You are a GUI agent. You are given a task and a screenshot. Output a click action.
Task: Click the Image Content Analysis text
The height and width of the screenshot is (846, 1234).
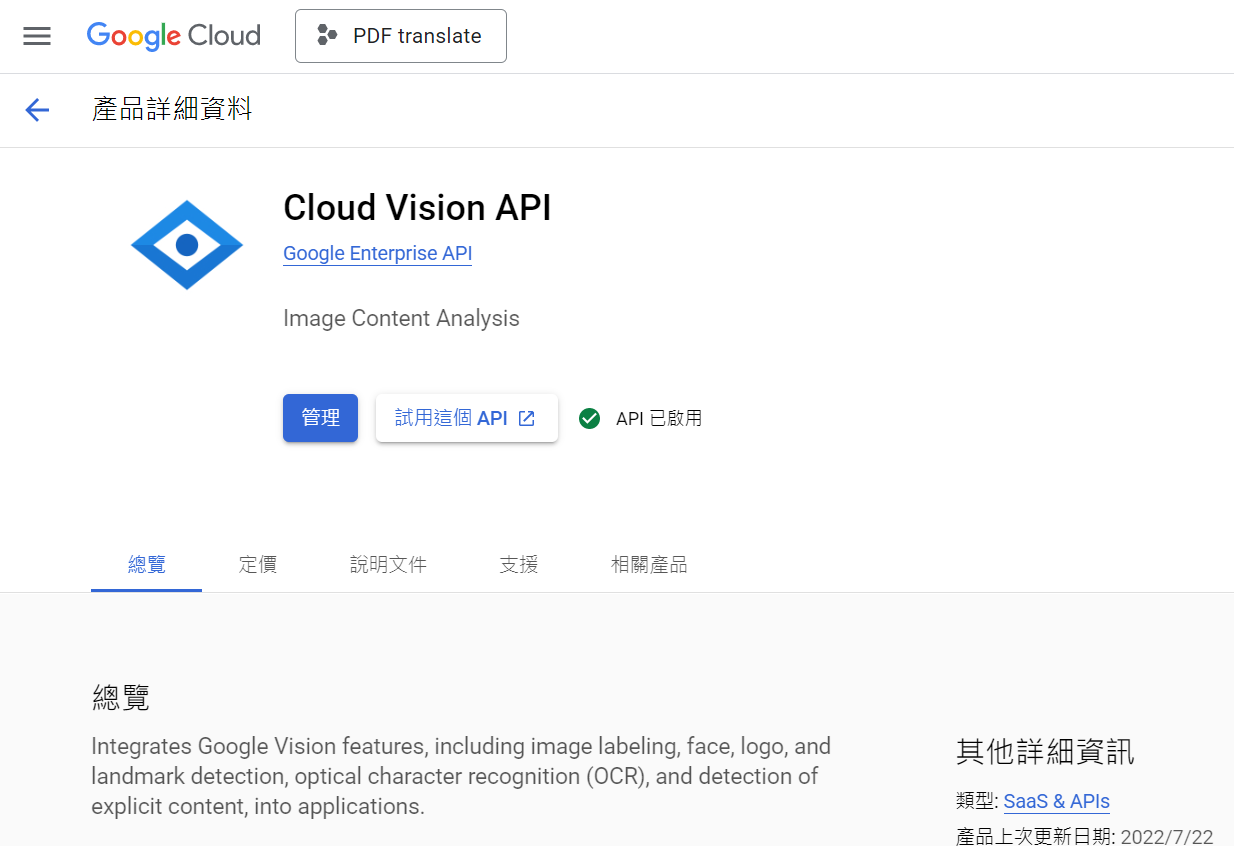[401, 319]
